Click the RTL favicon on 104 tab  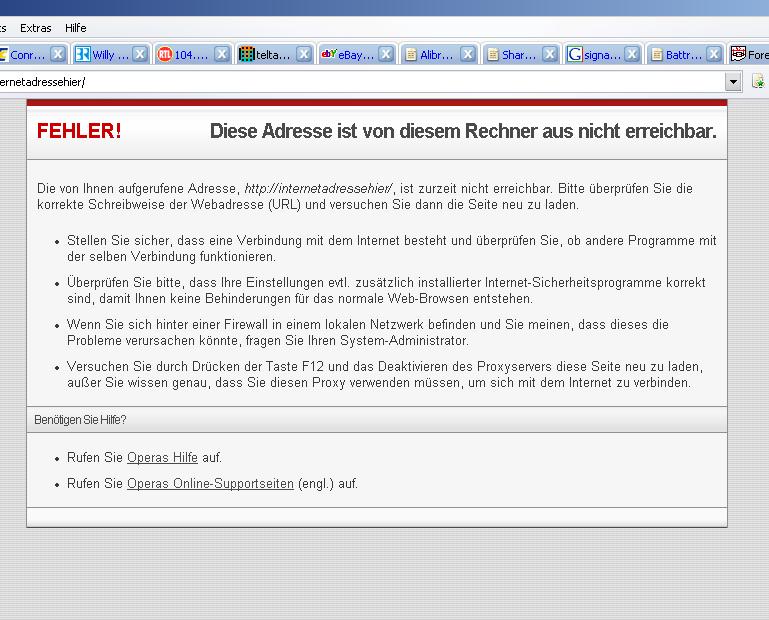click(x=165, y=54)
